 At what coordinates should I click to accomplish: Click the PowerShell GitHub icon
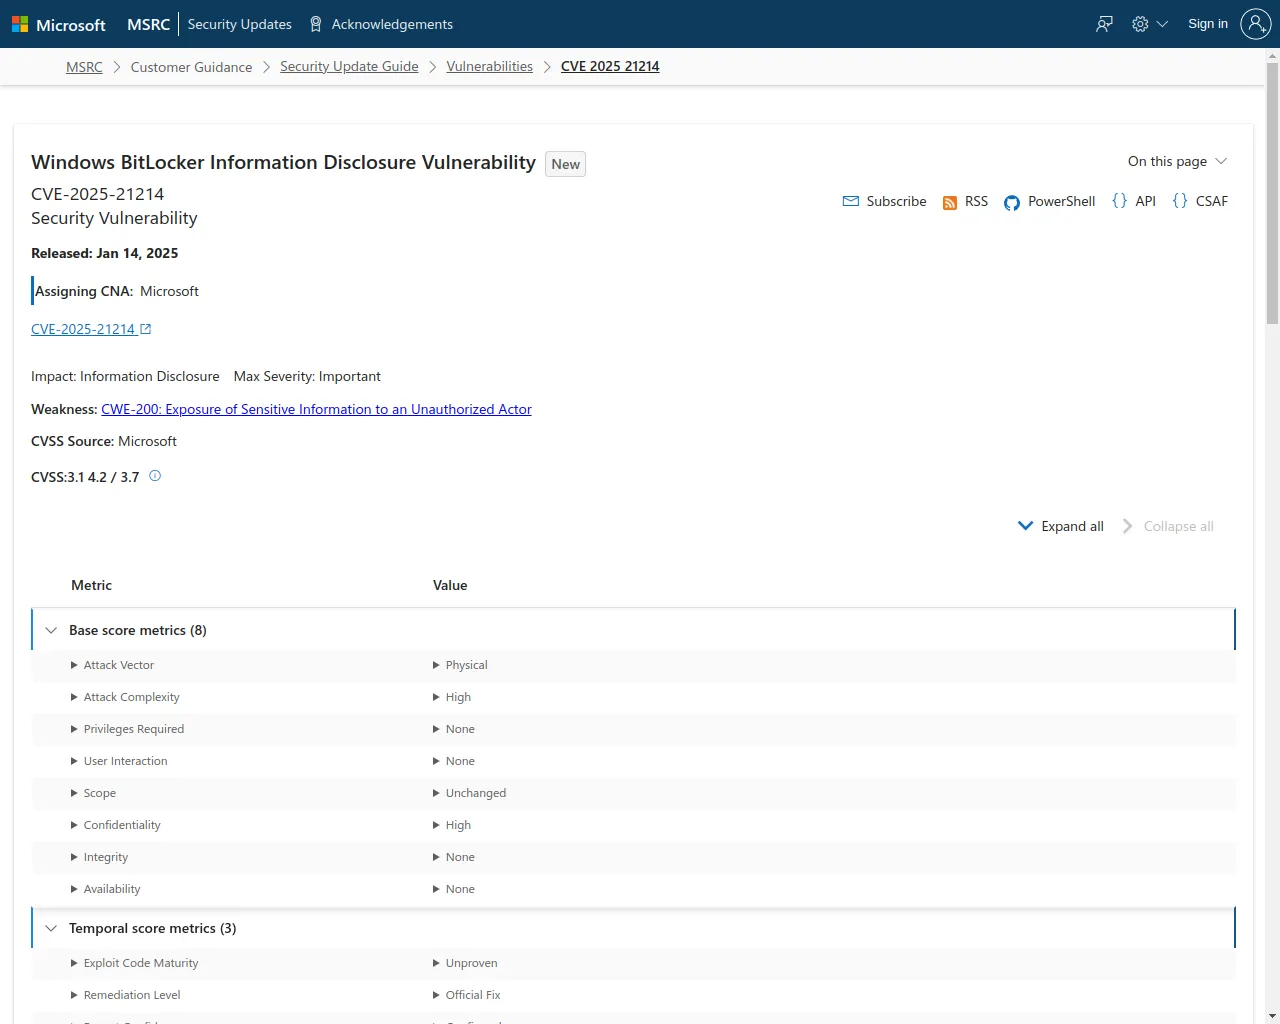pyautogui.click(x=1012, y=203)
